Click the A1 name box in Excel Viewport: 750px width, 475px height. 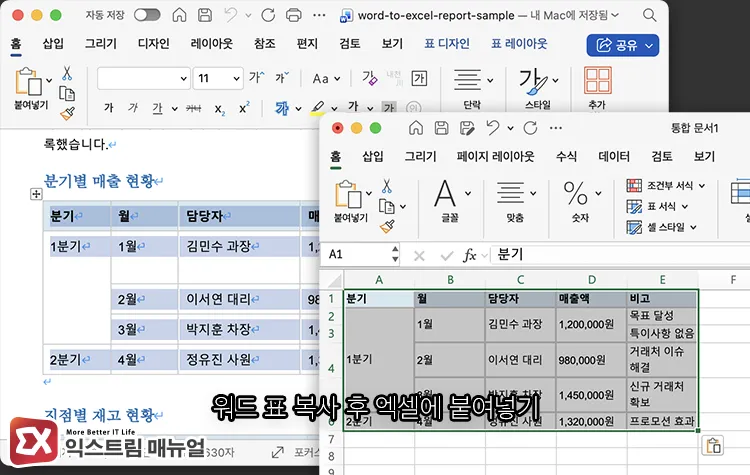[359, 254]
